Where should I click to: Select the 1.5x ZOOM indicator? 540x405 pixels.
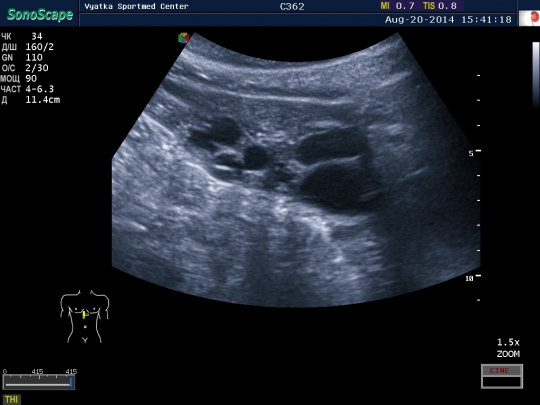508,348
